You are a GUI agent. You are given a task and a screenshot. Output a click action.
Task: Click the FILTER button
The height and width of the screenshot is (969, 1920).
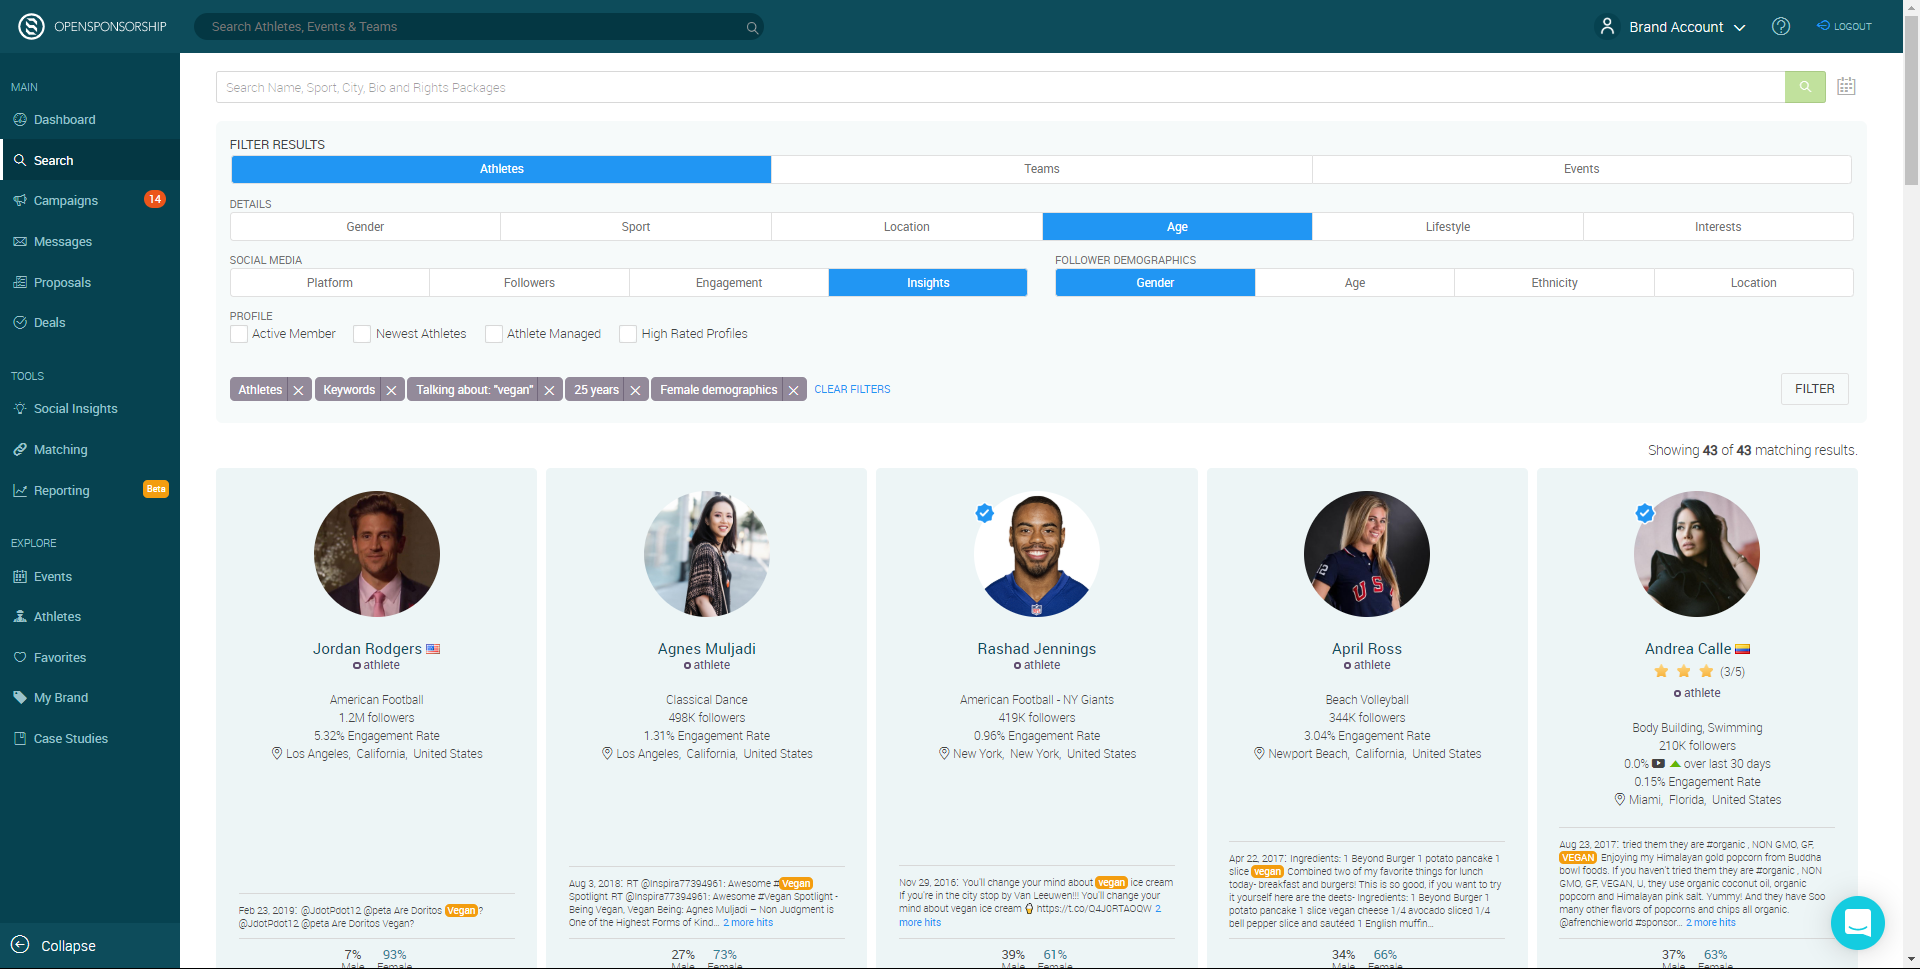tap(1814, 389)
